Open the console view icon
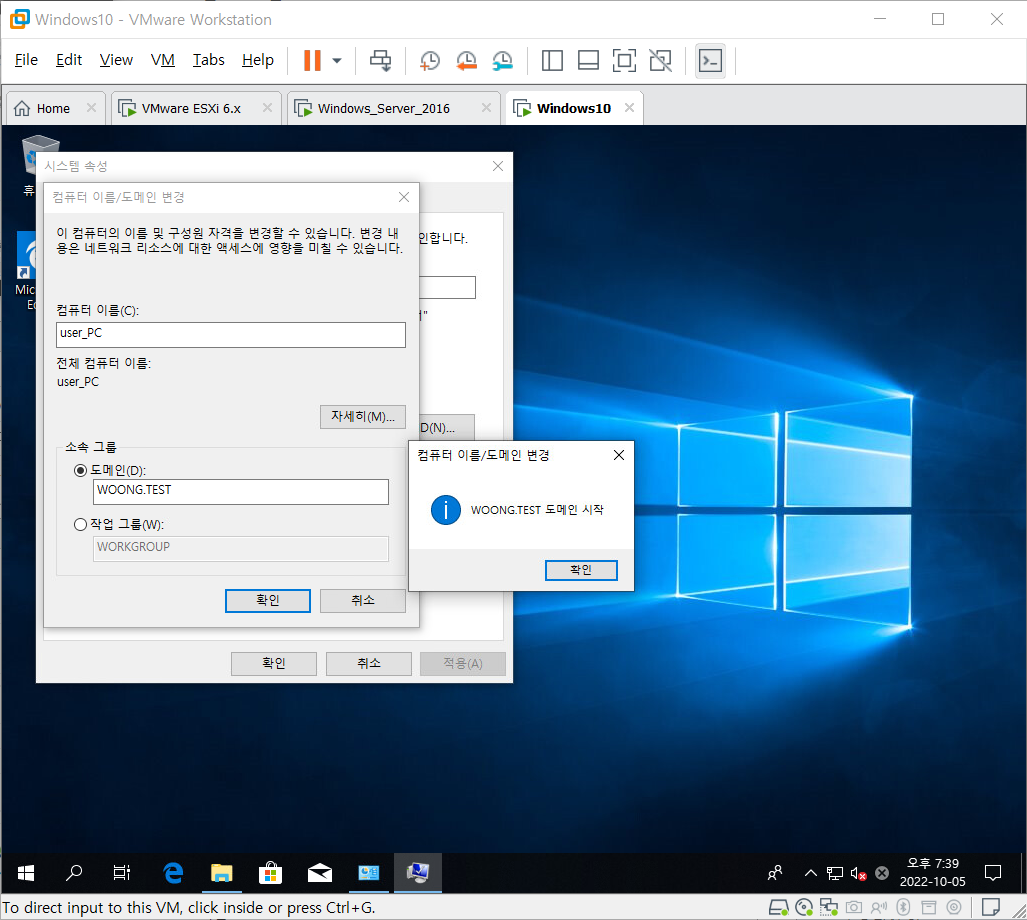 coord(711,60)
